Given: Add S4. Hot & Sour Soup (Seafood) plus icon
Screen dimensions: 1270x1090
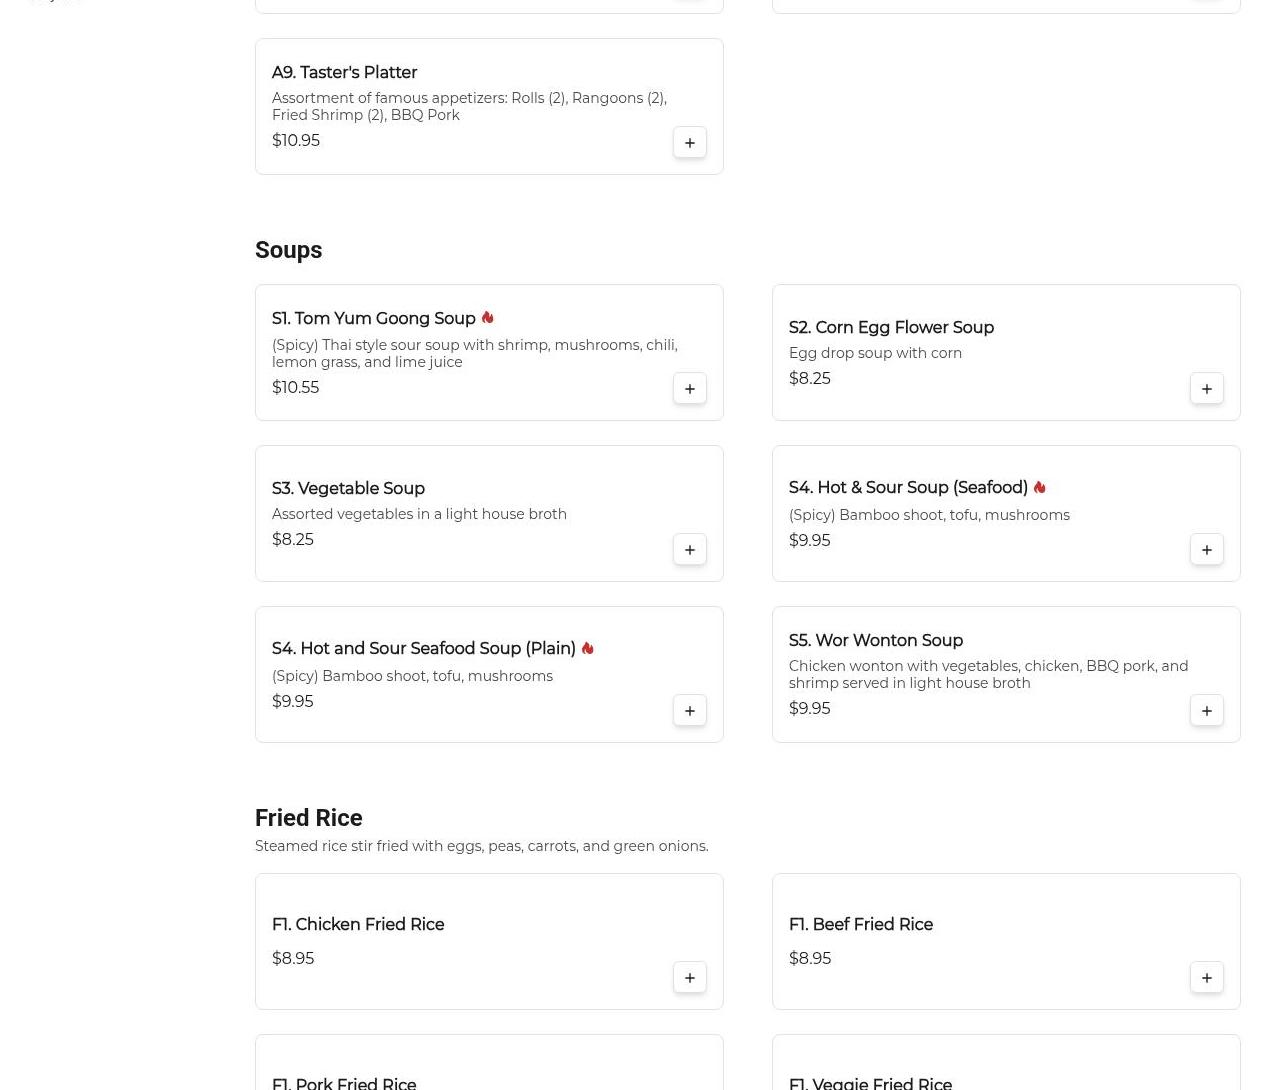Looking at the screenshot, I should tap(1206, 549).
